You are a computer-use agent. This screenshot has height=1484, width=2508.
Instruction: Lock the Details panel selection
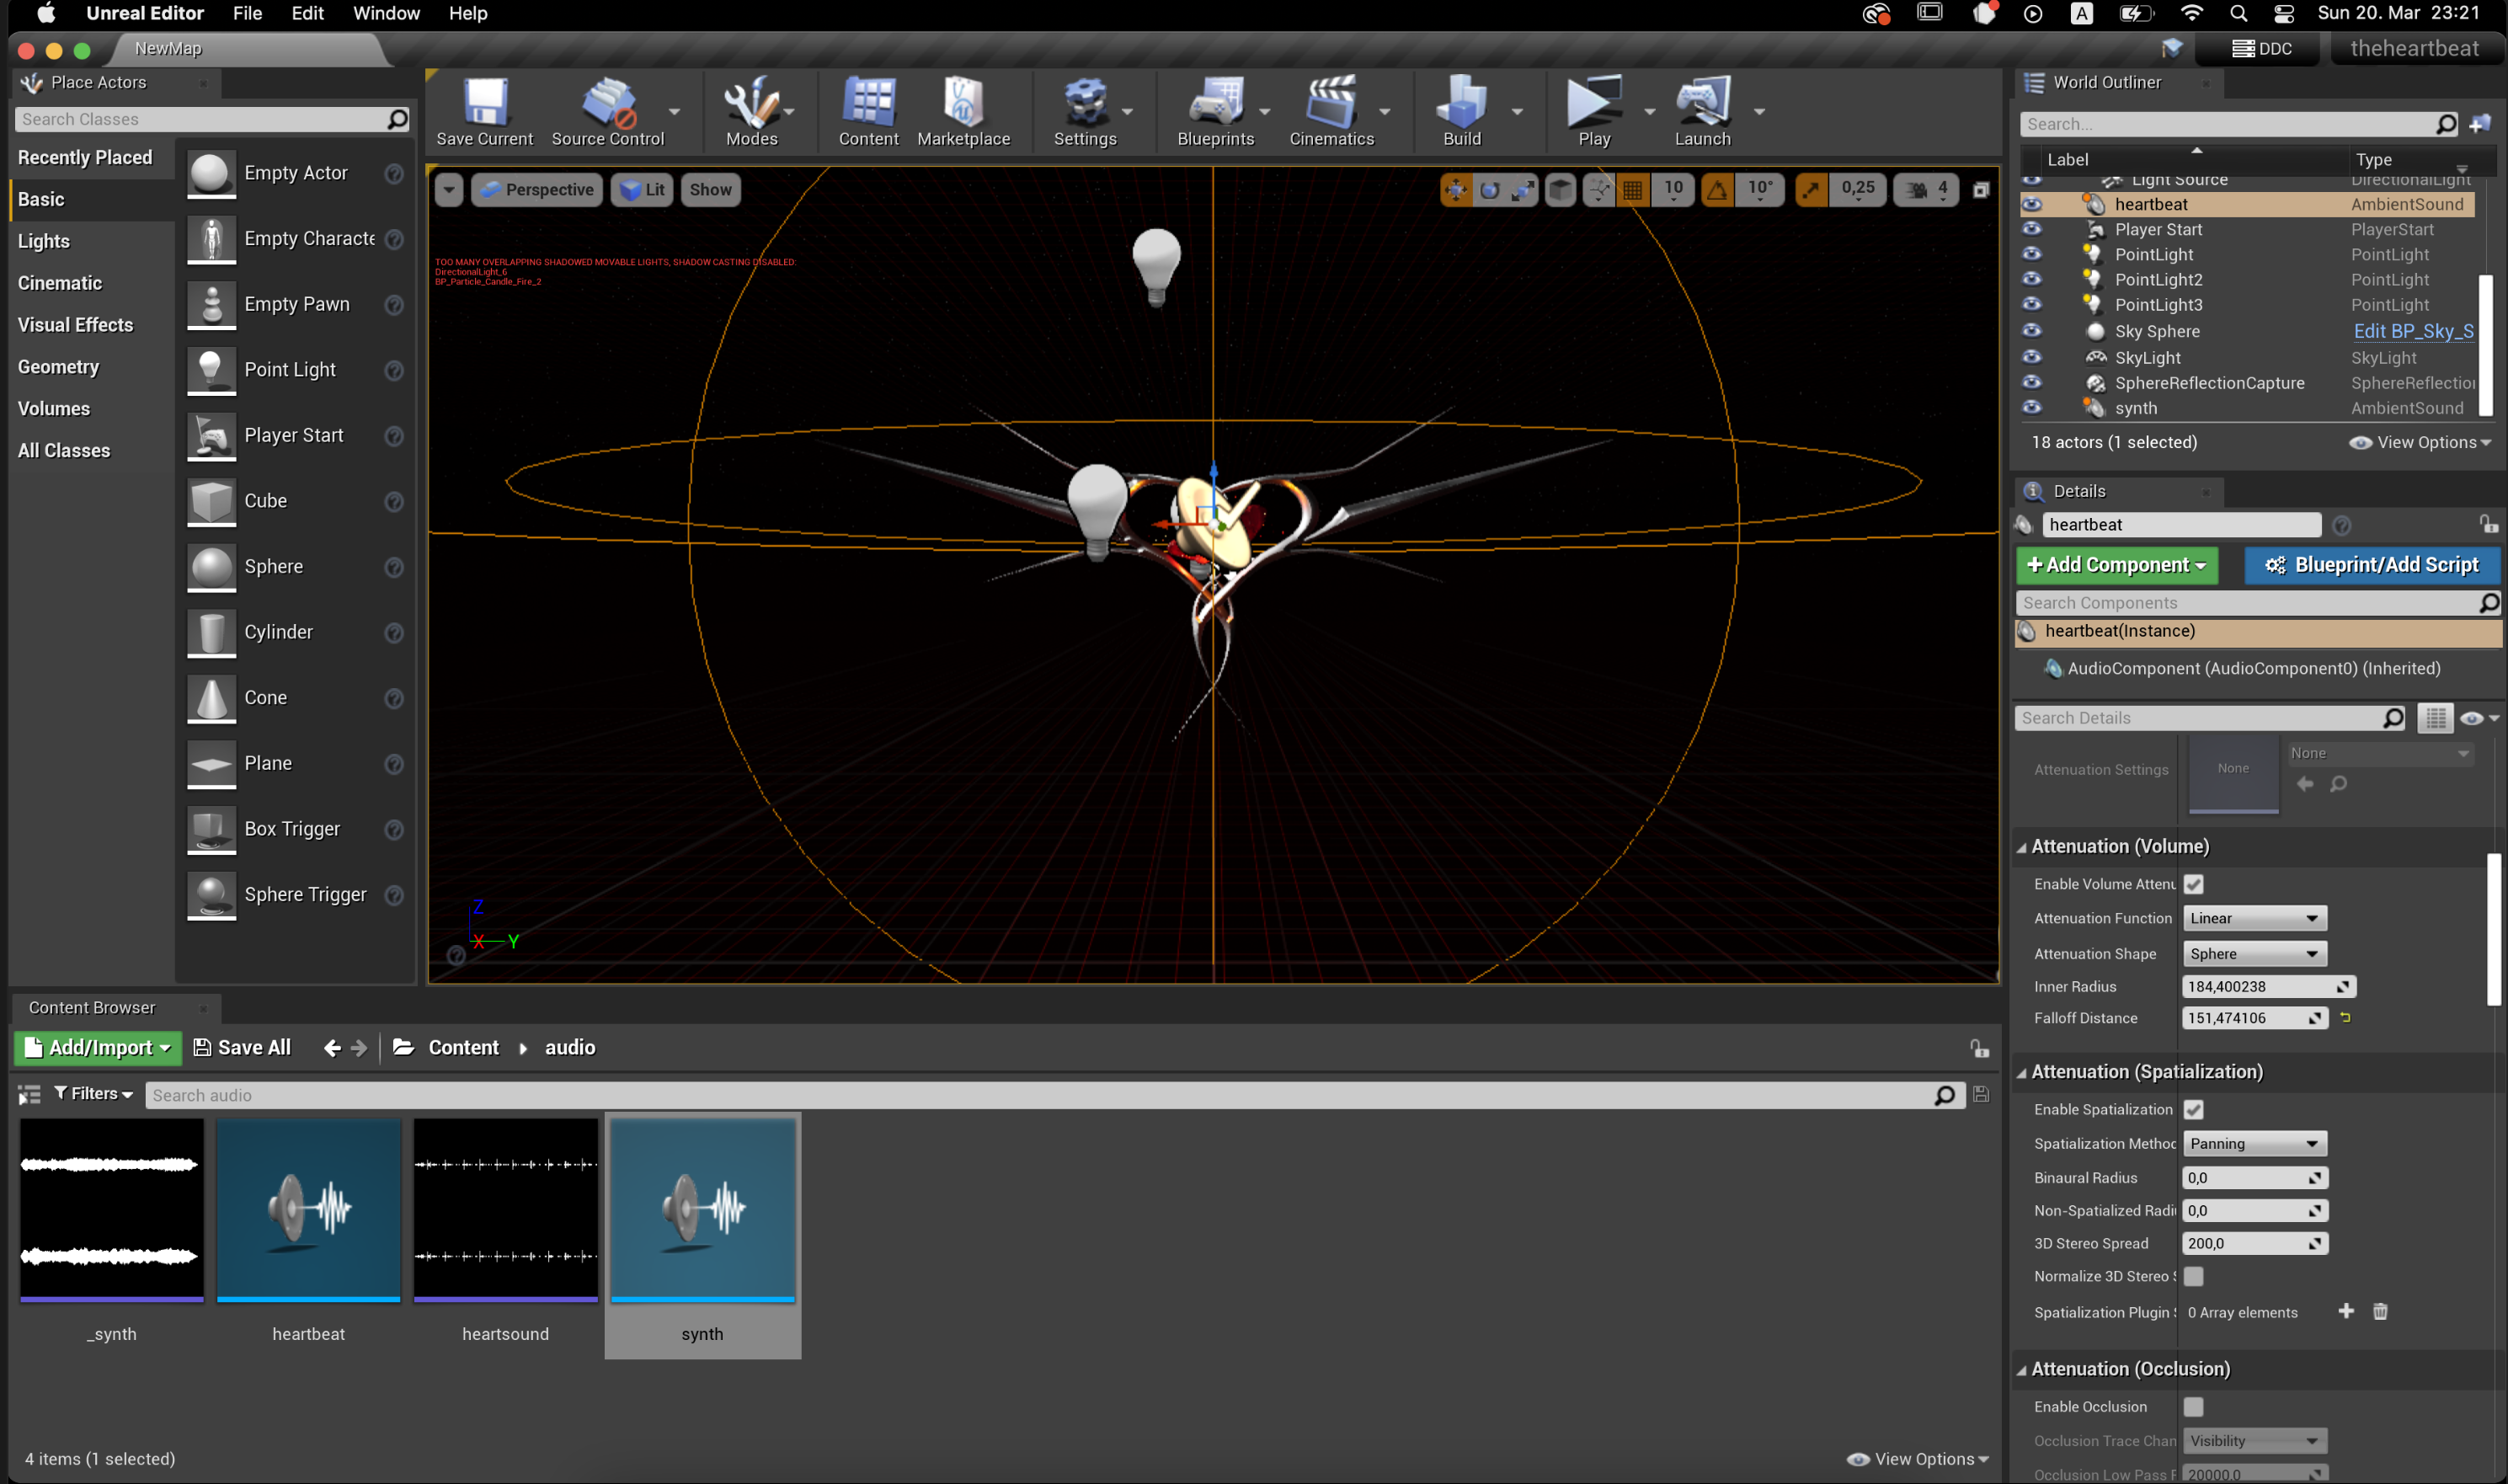click(x=2488, y=524)
